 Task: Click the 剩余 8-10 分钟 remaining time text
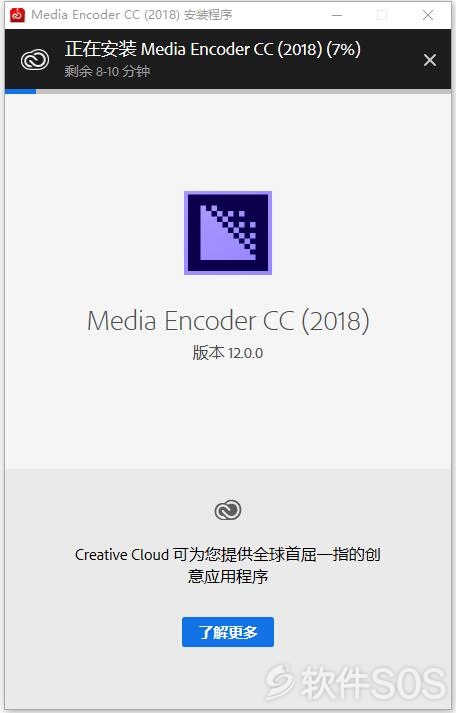107,71
